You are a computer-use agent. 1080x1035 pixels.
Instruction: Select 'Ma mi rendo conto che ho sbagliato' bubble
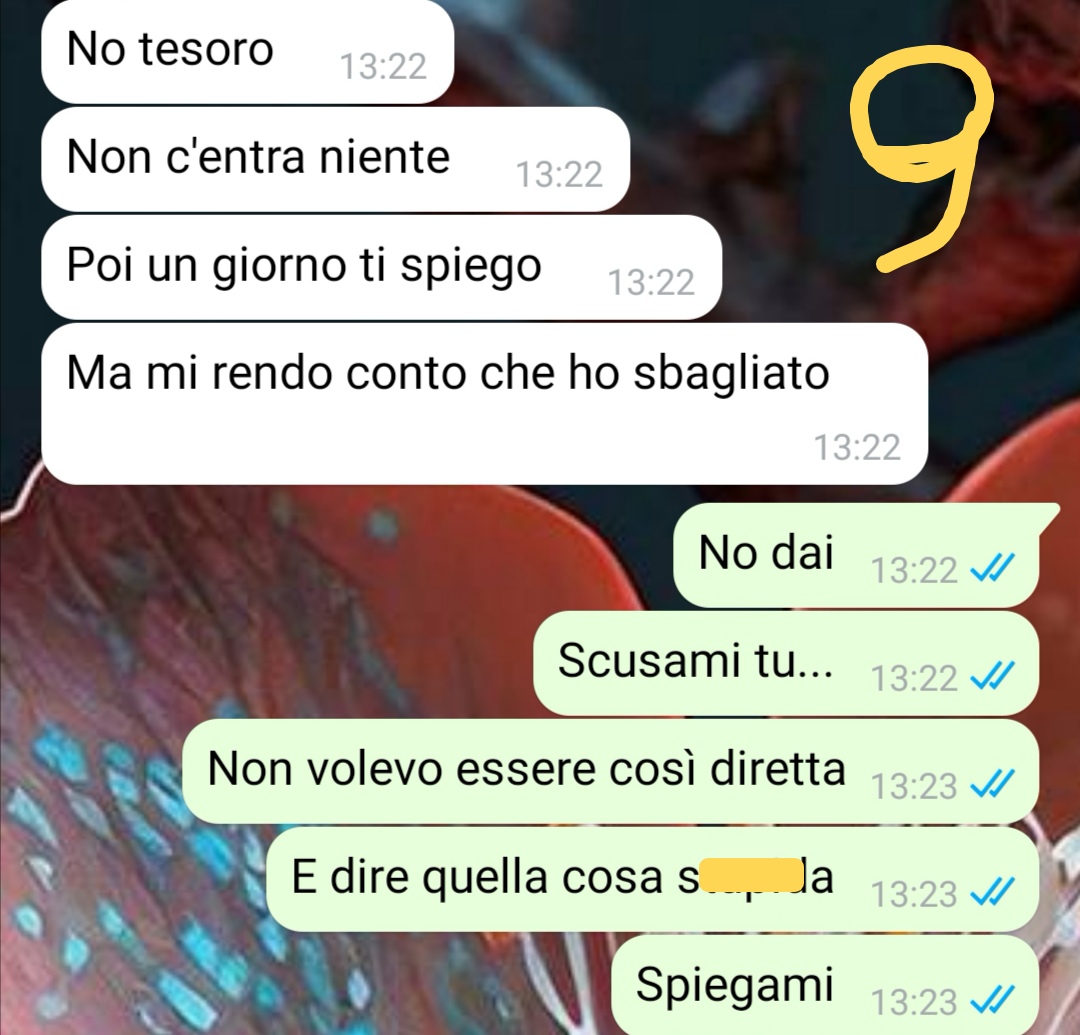(484, 404)
